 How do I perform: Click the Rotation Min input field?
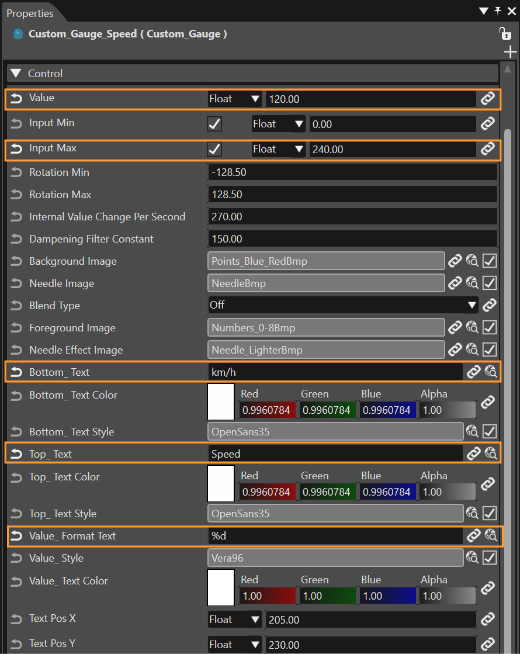click(352, 172)
